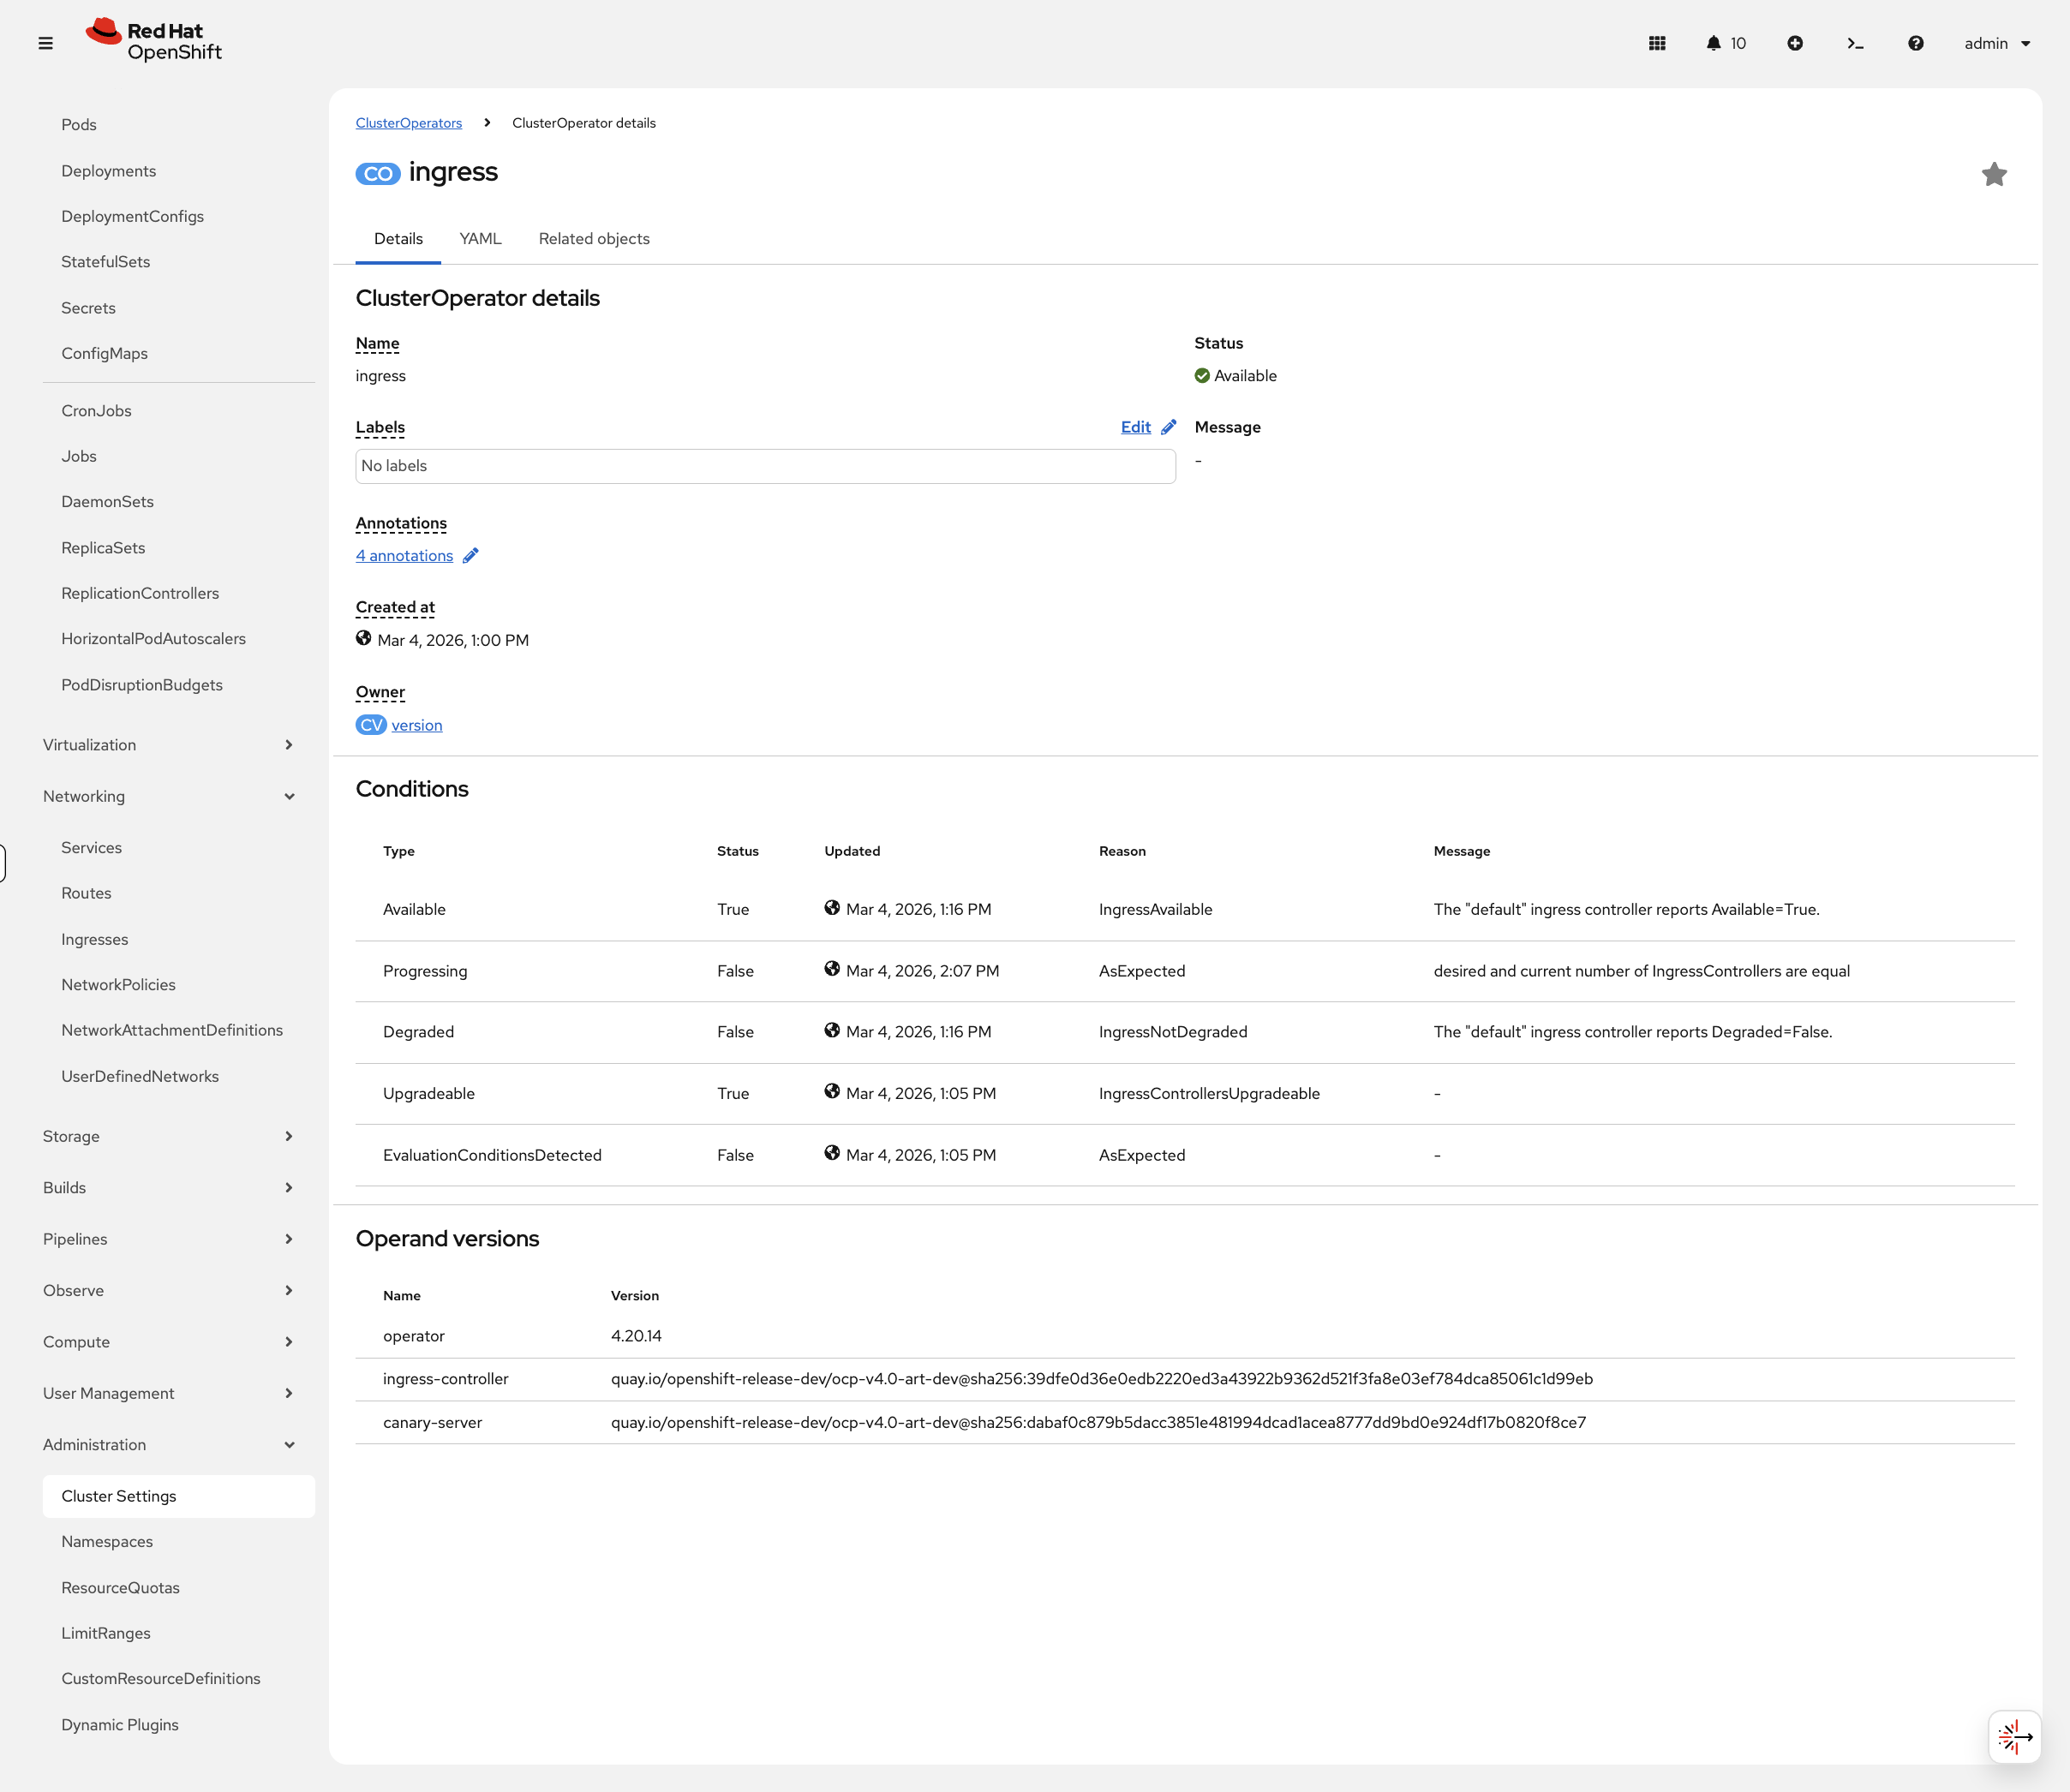Click the notifications bell icon
The height and width of the screenshot is (1792, 2070).
coord(1713,43)
